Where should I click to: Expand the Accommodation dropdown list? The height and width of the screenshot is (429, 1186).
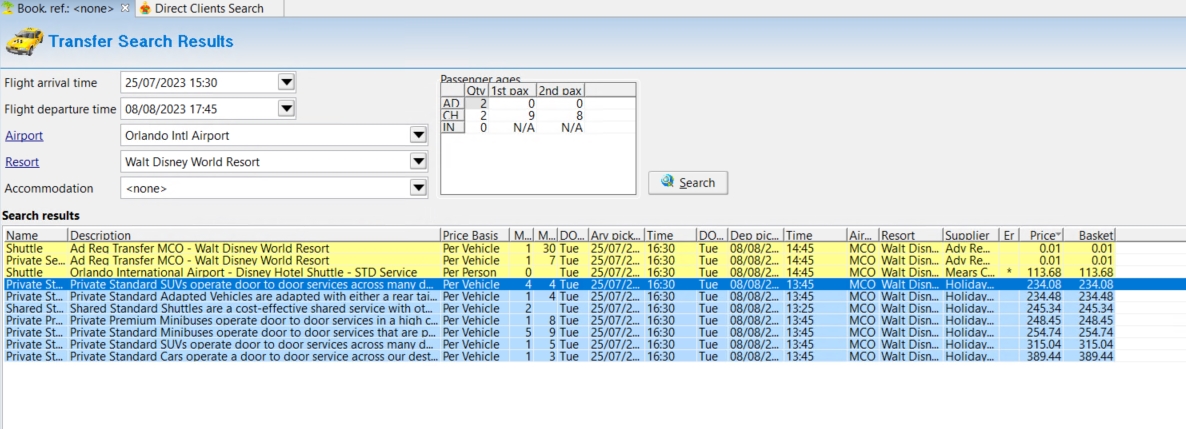(x=418, y=188)
